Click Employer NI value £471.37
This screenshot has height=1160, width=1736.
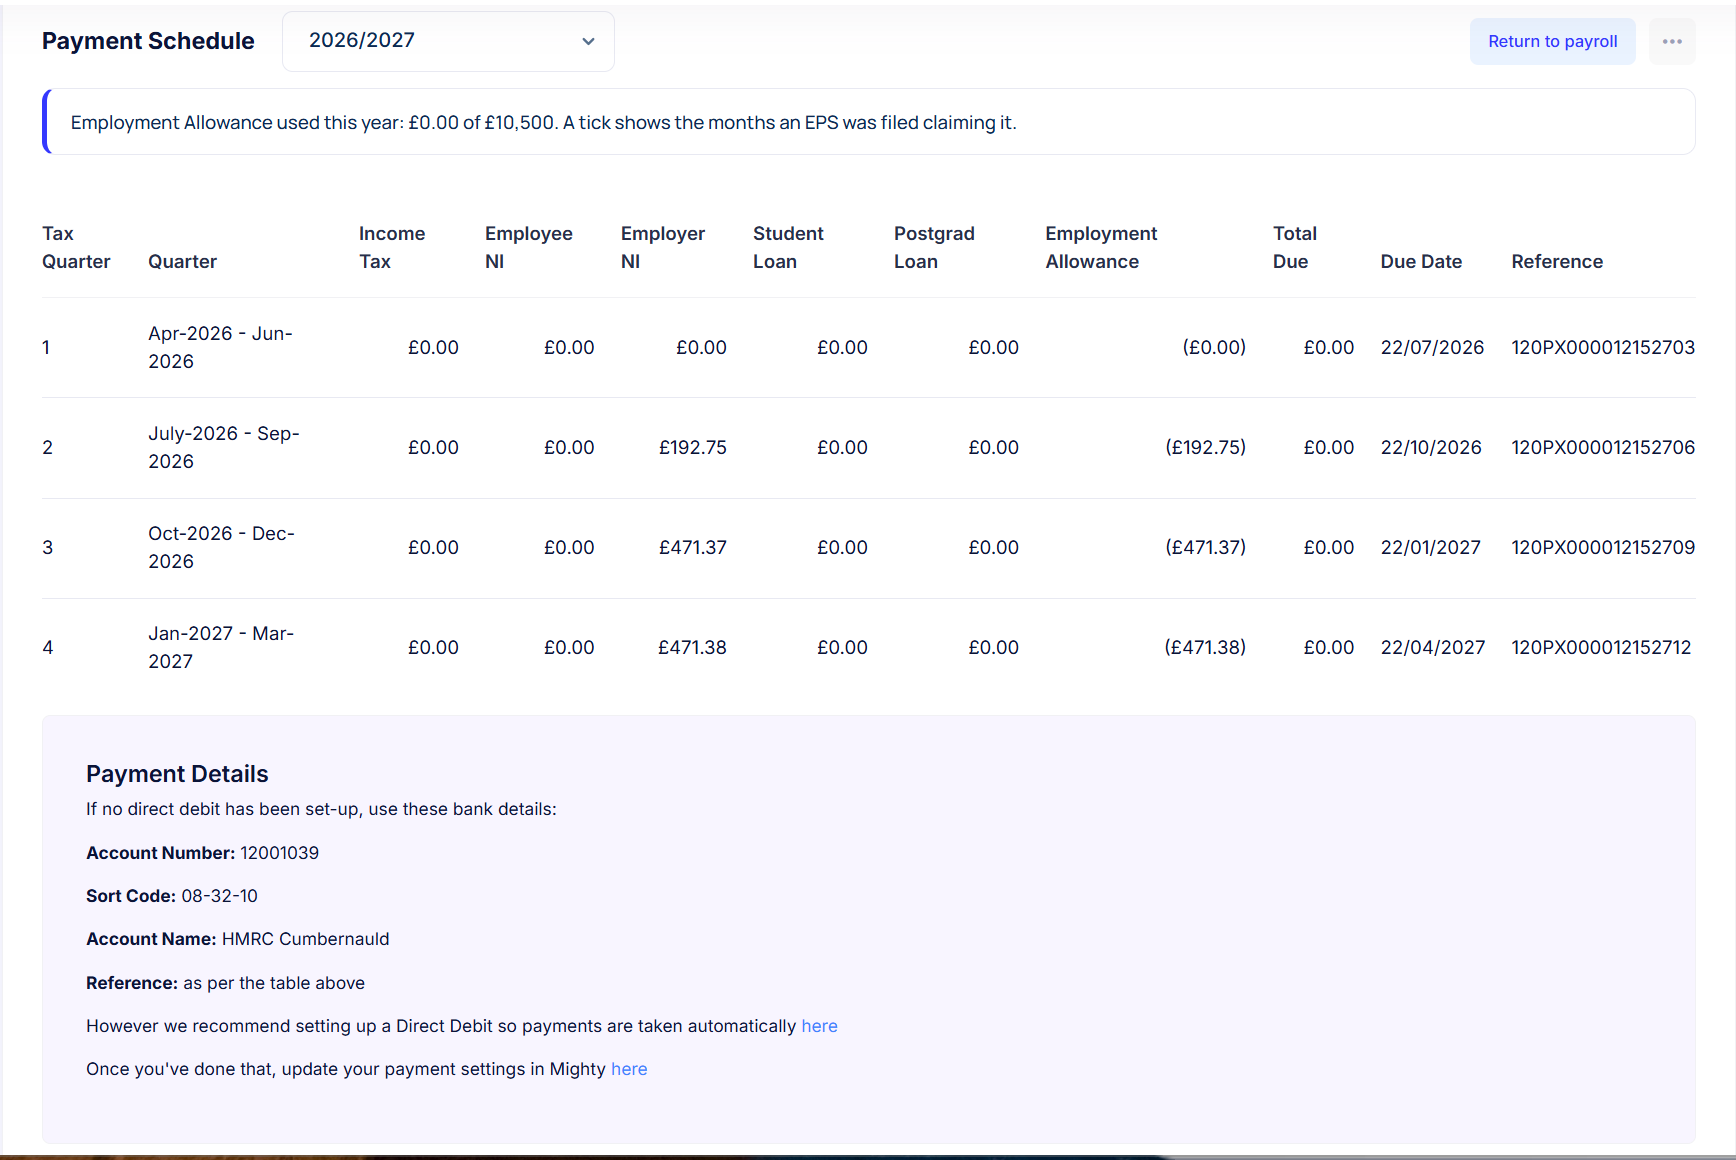click(x=693, y=547)
